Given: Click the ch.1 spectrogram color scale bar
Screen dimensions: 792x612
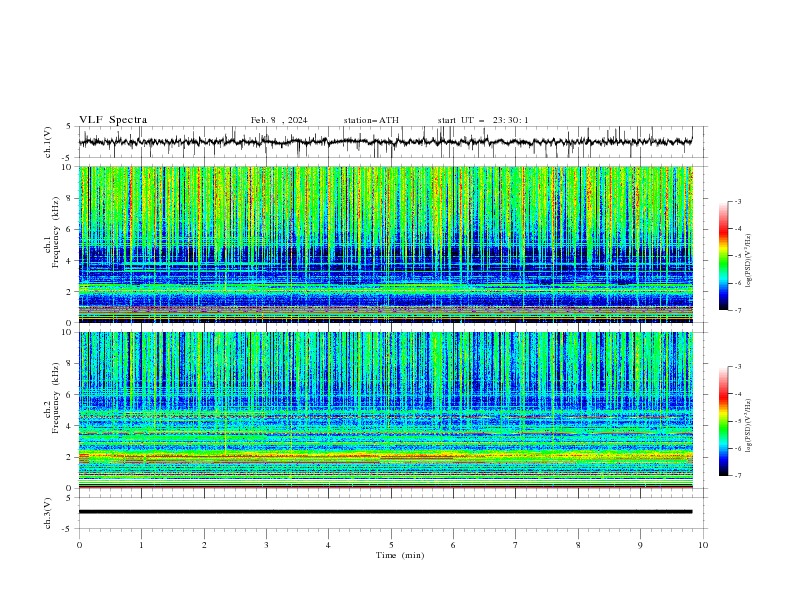Looking at the screenshot, I should (723, 255).
